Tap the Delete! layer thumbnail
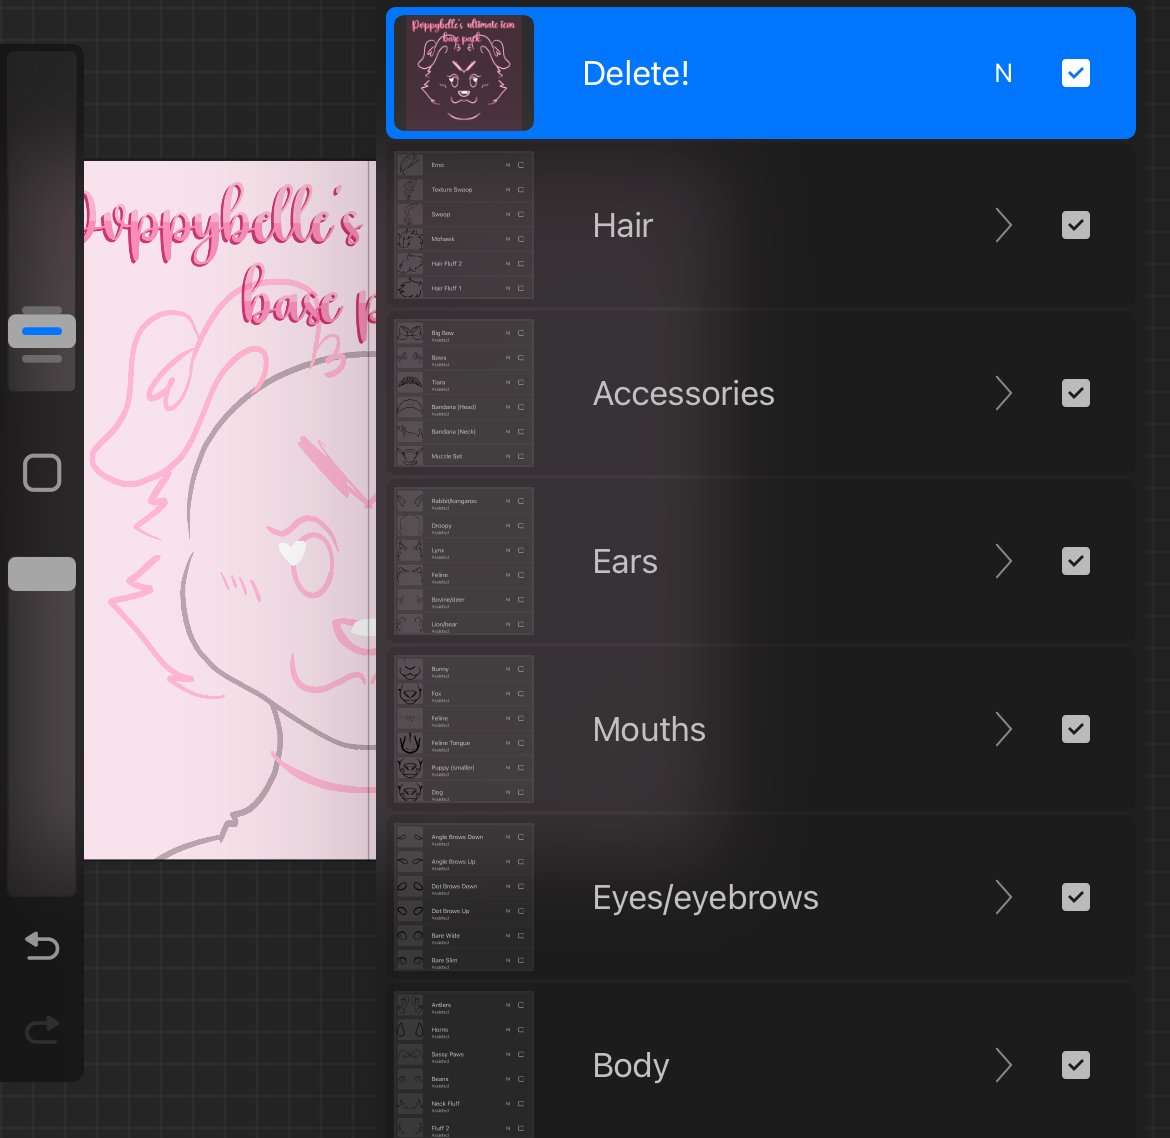1170x1138 pixels. tap(463, 73)
